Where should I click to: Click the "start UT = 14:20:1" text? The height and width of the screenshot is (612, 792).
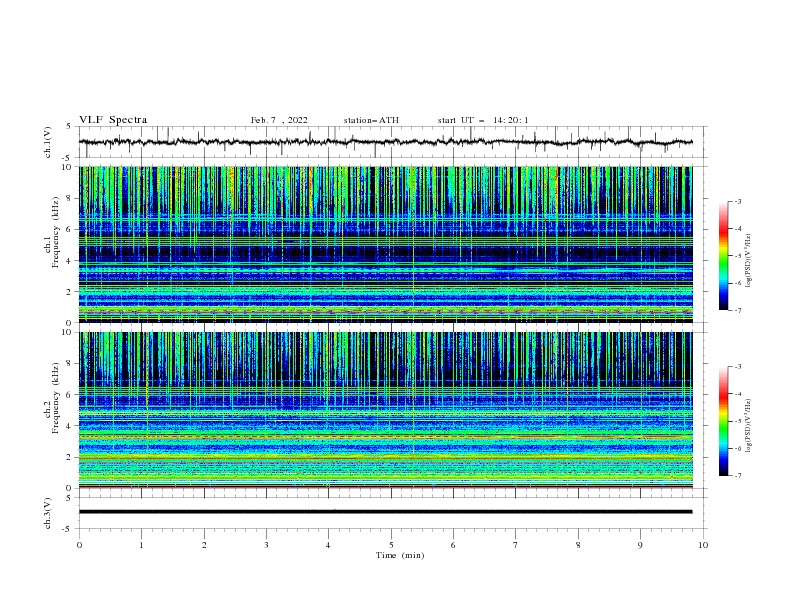point(483,120)
